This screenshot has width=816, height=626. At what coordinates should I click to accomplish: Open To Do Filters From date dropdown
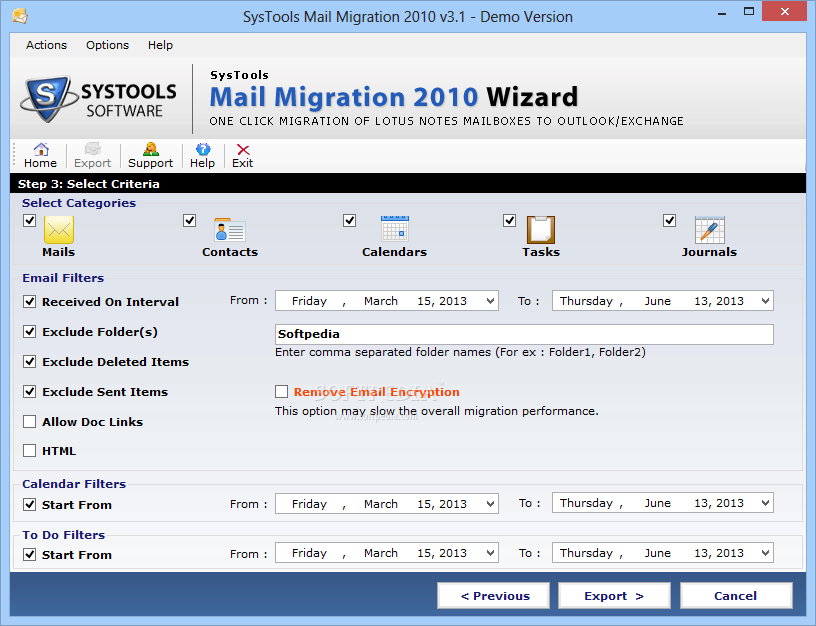(x=490, y=553)
